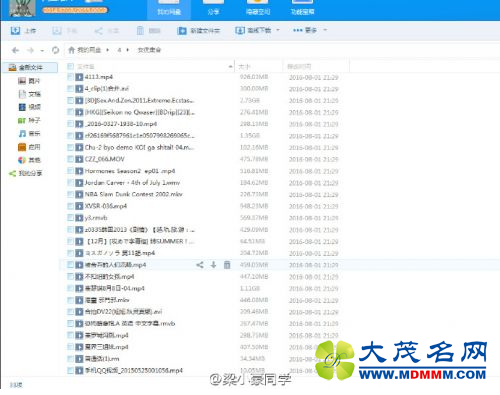Screen dimensions: 500x395
Task: Click the breadcrumb arrow after 我的网盘
Action: point(107,50)
